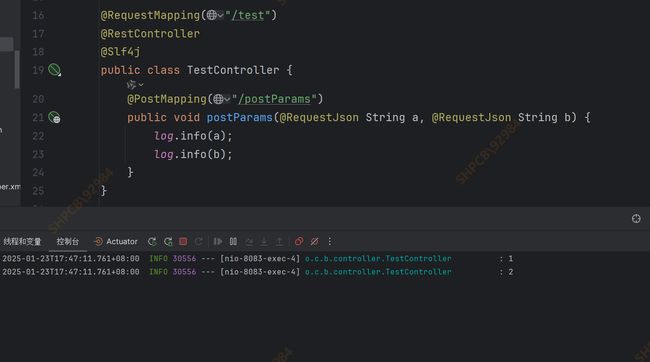
Task: Open the View Breakpoints dialog icon
Action: 299,241
